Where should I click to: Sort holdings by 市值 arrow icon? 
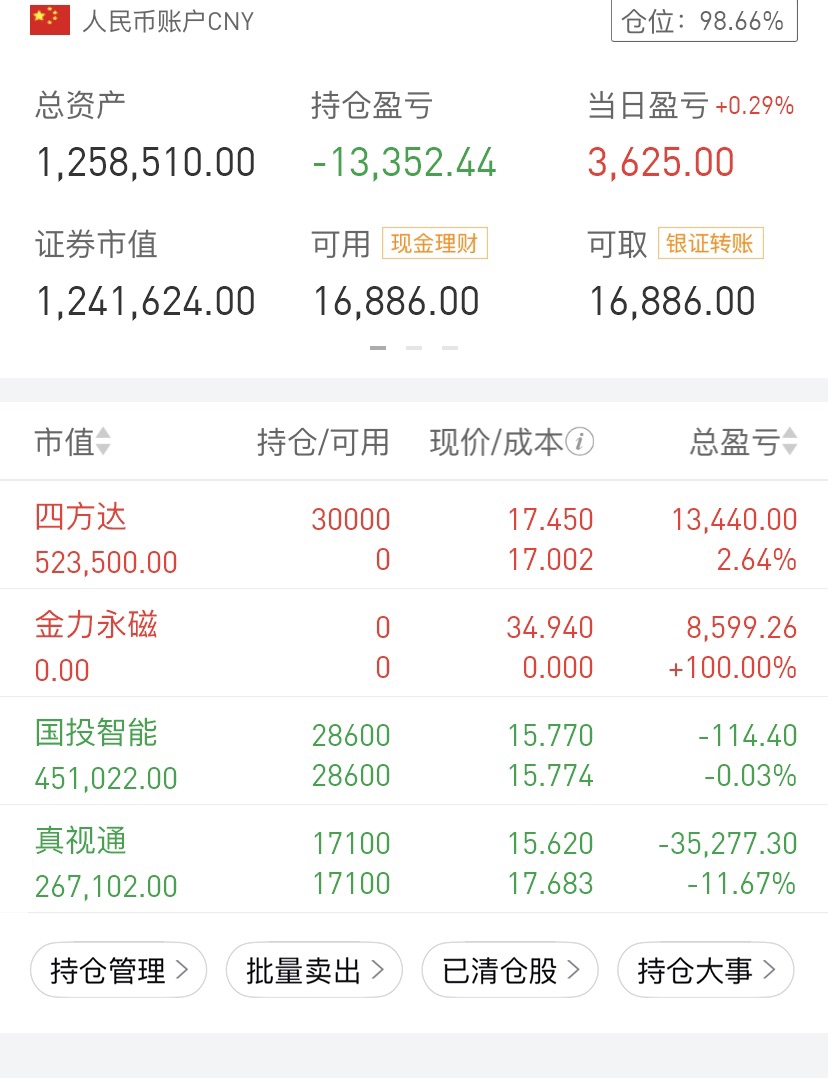click(x=104, y=442)
